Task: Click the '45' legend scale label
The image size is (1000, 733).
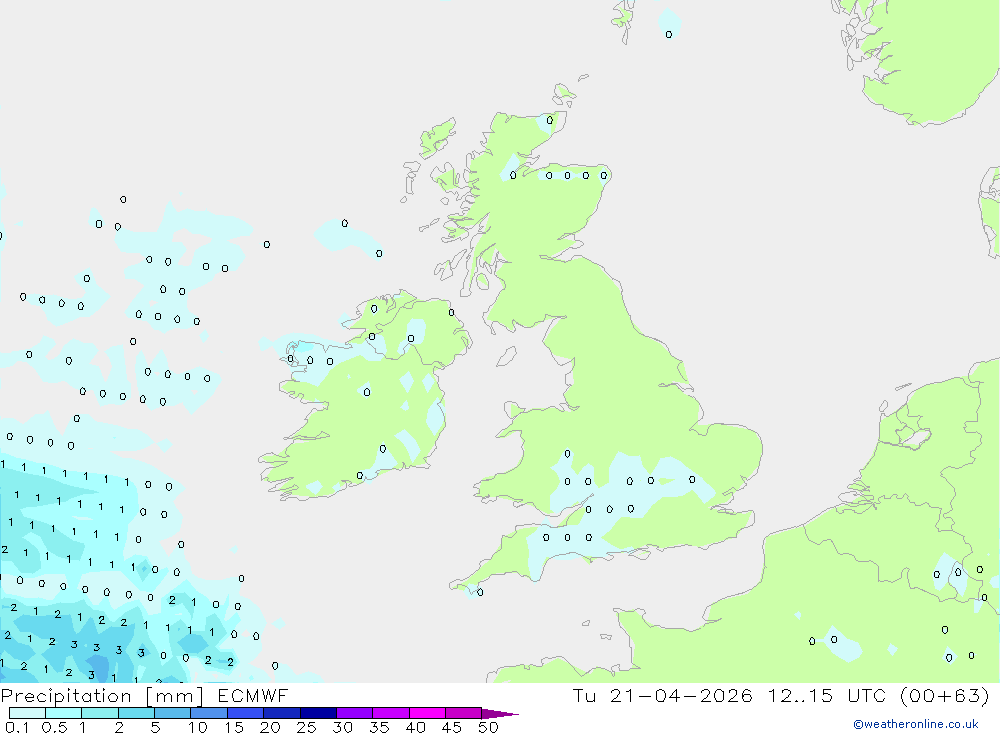Action: [452, 727]
